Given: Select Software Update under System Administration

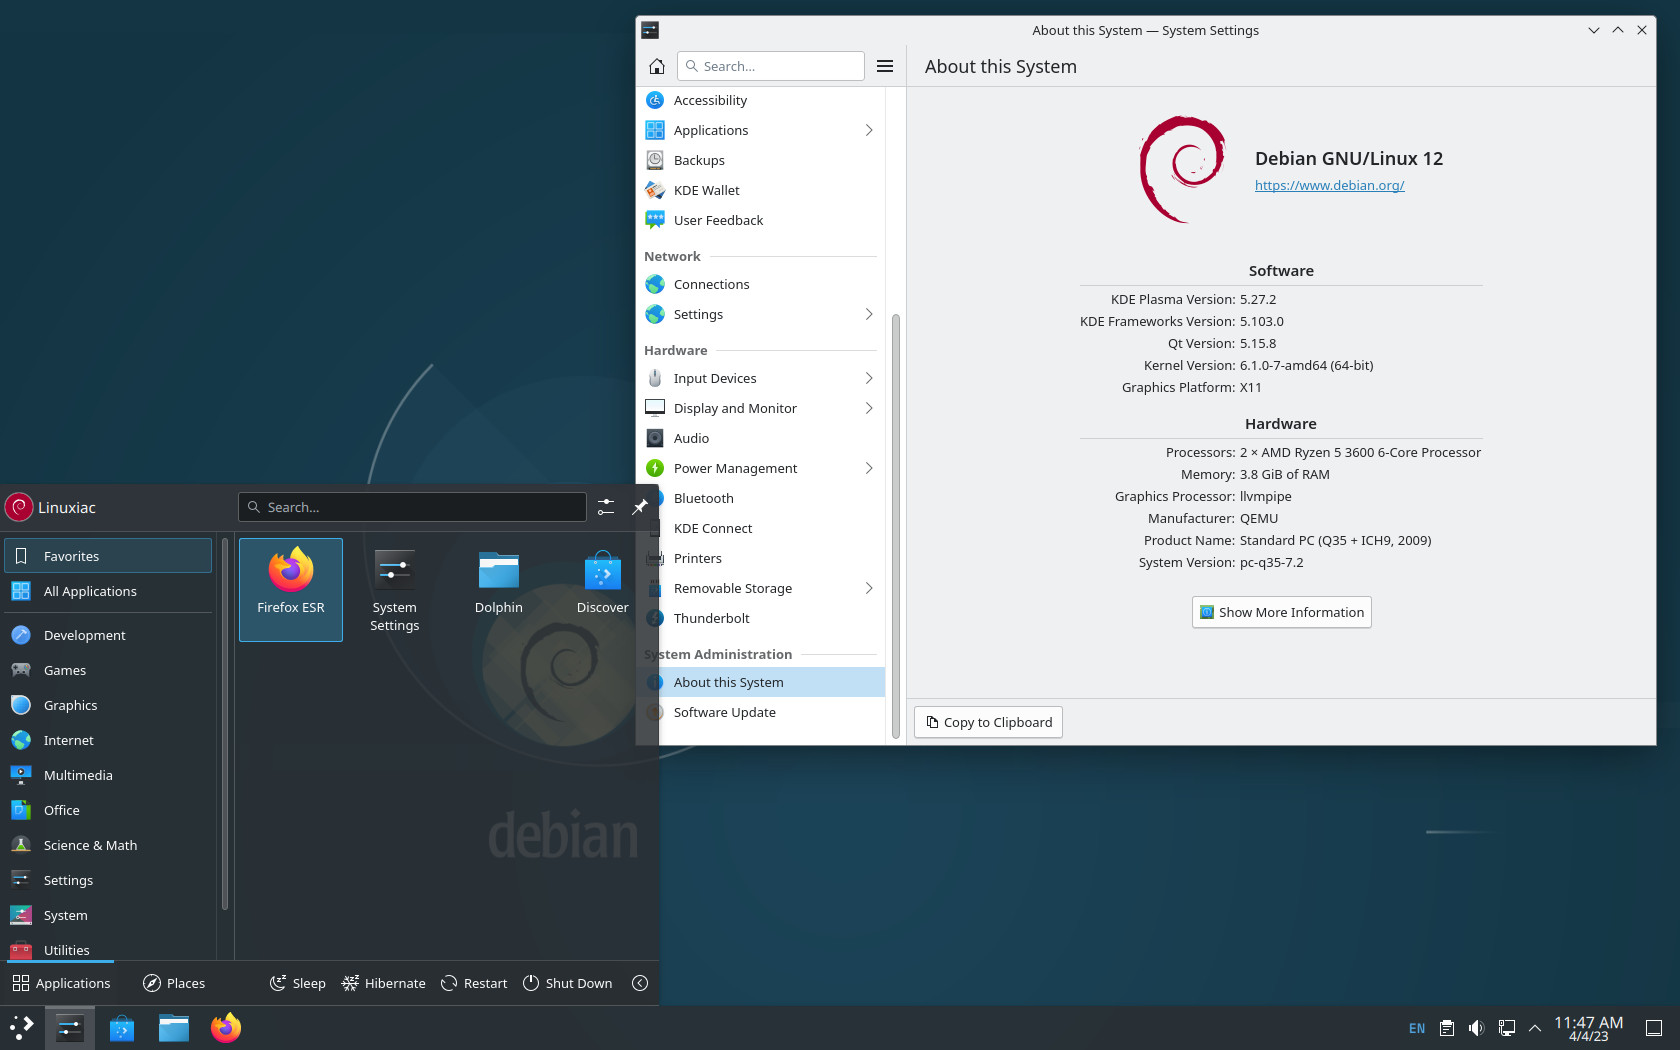Looking at the screenshot, I should pos(724,712).
